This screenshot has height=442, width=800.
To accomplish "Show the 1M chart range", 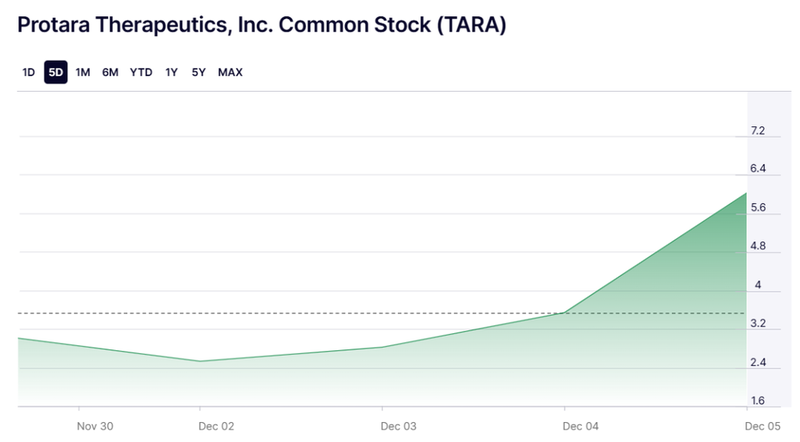I will (x=83, y=72).
